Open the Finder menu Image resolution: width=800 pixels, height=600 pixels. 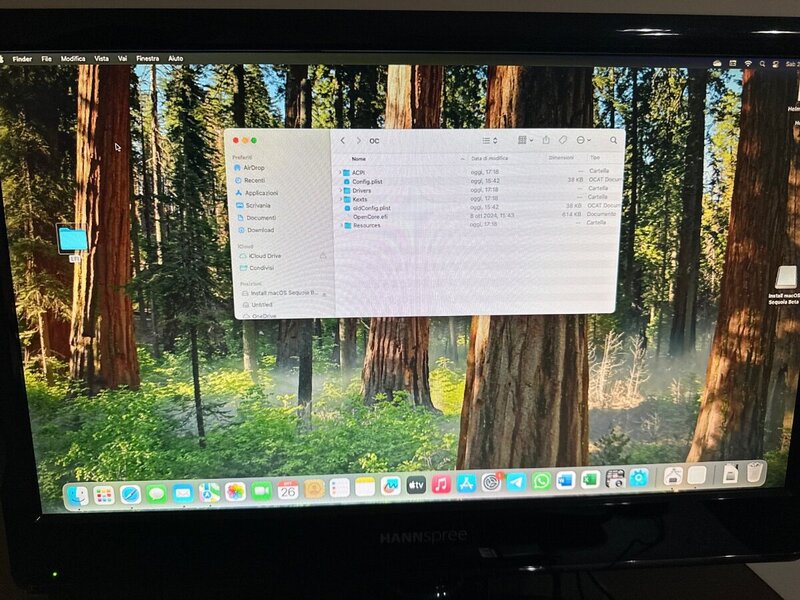click(x=22, y=59)
